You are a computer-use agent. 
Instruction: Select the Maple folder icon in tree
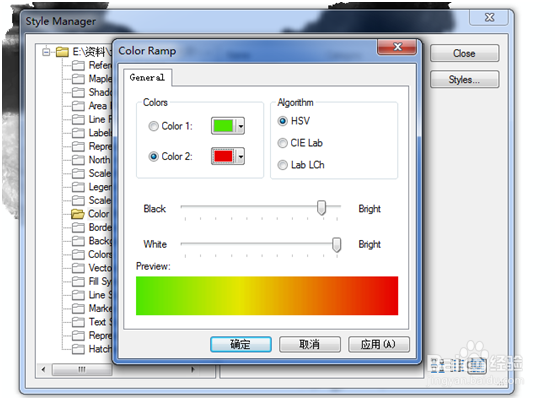click(78, 79)
